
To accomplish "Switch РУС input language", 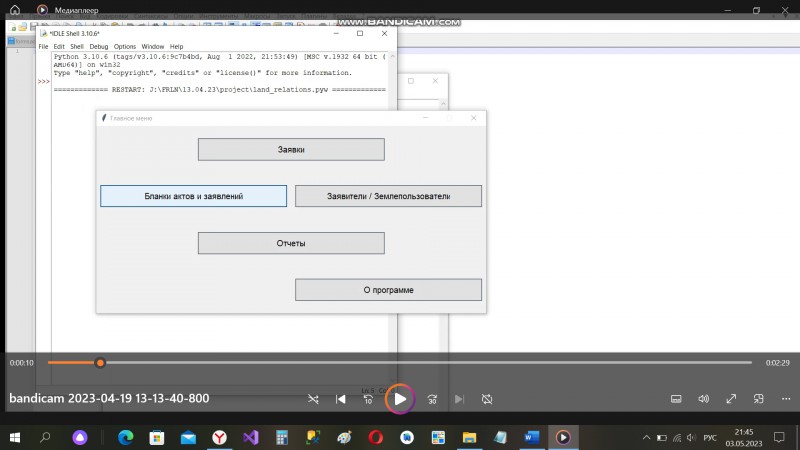I will click(710, 438).
